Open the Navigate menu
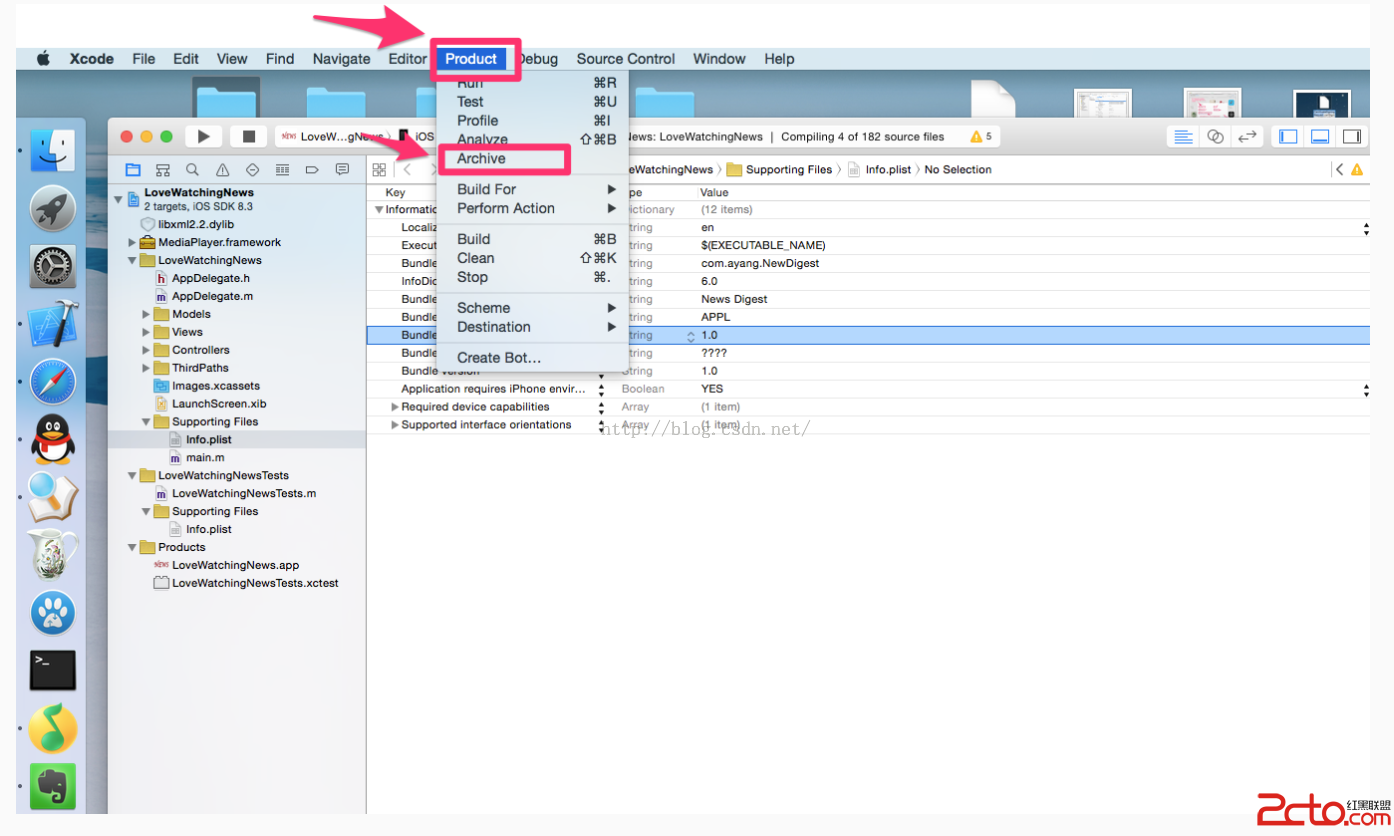 pos(341,59)
